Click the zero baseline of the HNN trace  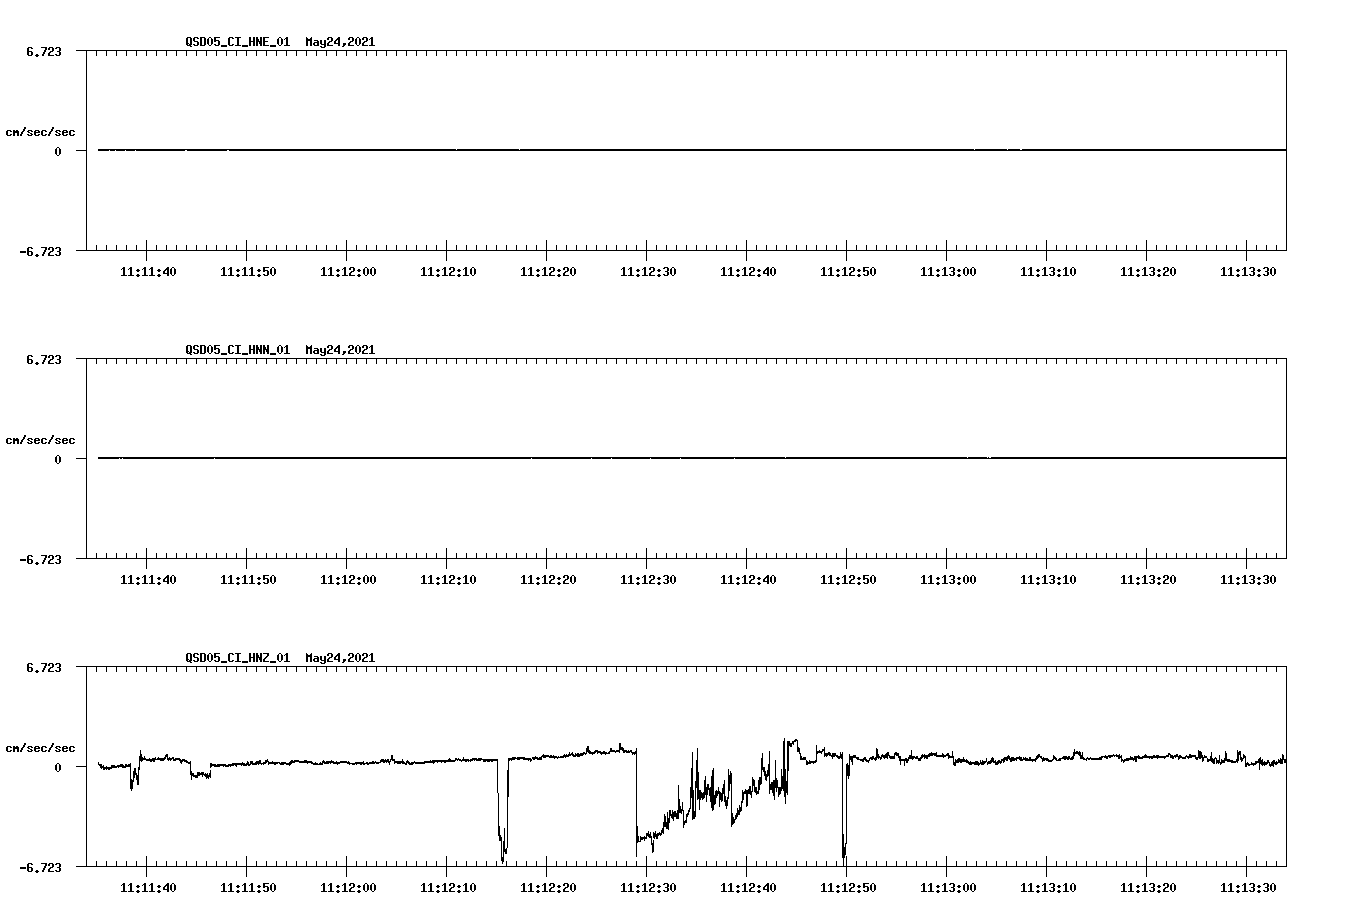[600, 458]
